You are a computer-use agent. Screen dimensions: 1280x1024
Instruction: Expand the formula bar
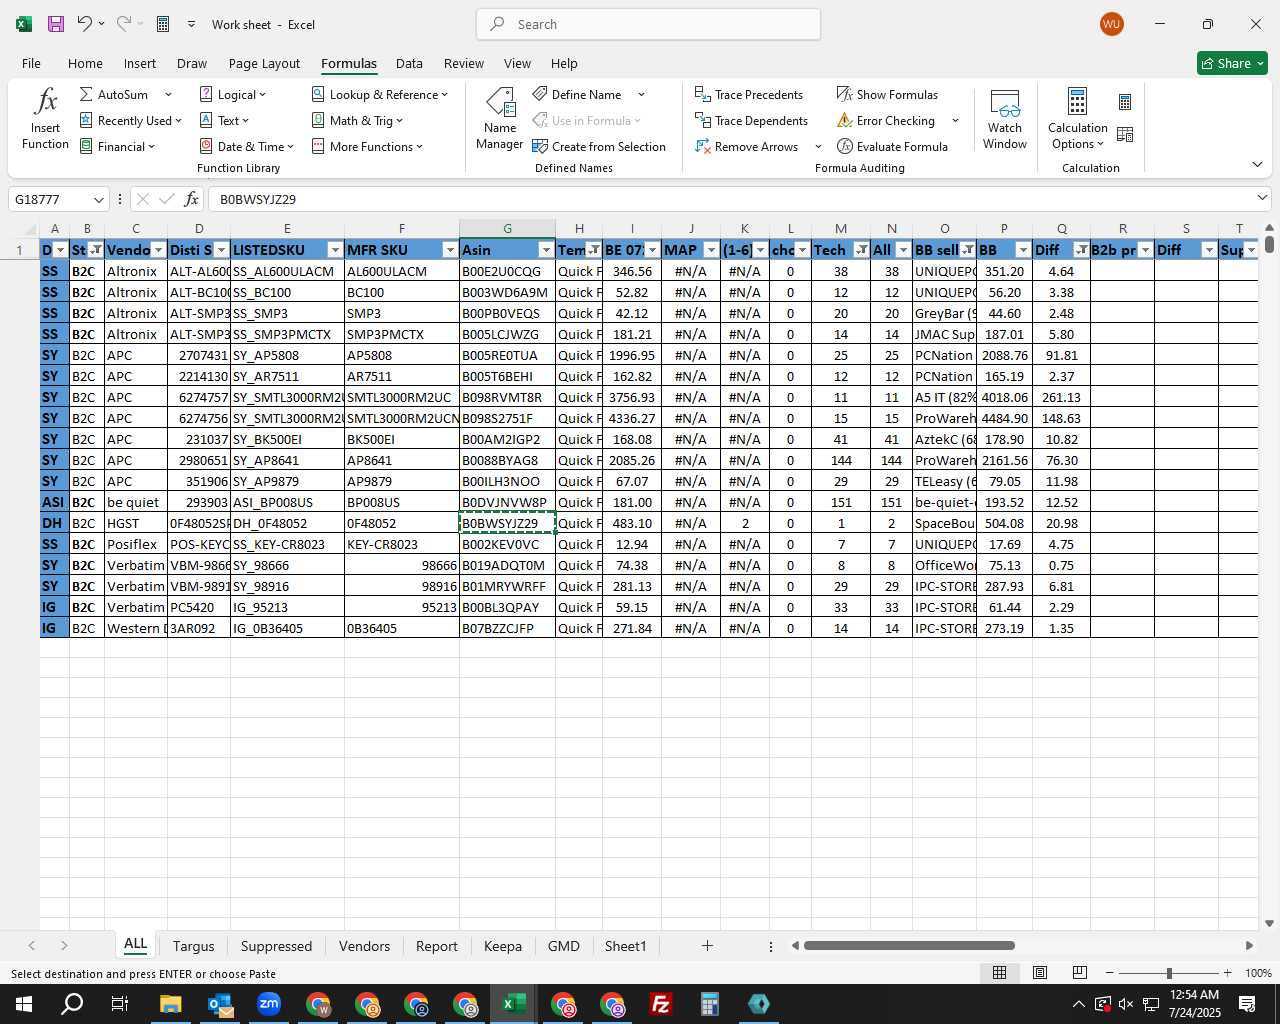[1262, 198]
